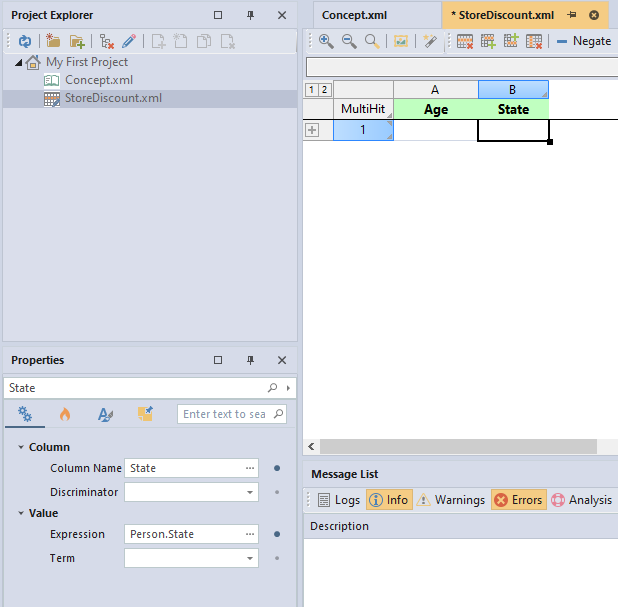Viewport: 618px width, 607px height.
Task: Select Concept.xml in the project tree
Action: tap(99, 80)
